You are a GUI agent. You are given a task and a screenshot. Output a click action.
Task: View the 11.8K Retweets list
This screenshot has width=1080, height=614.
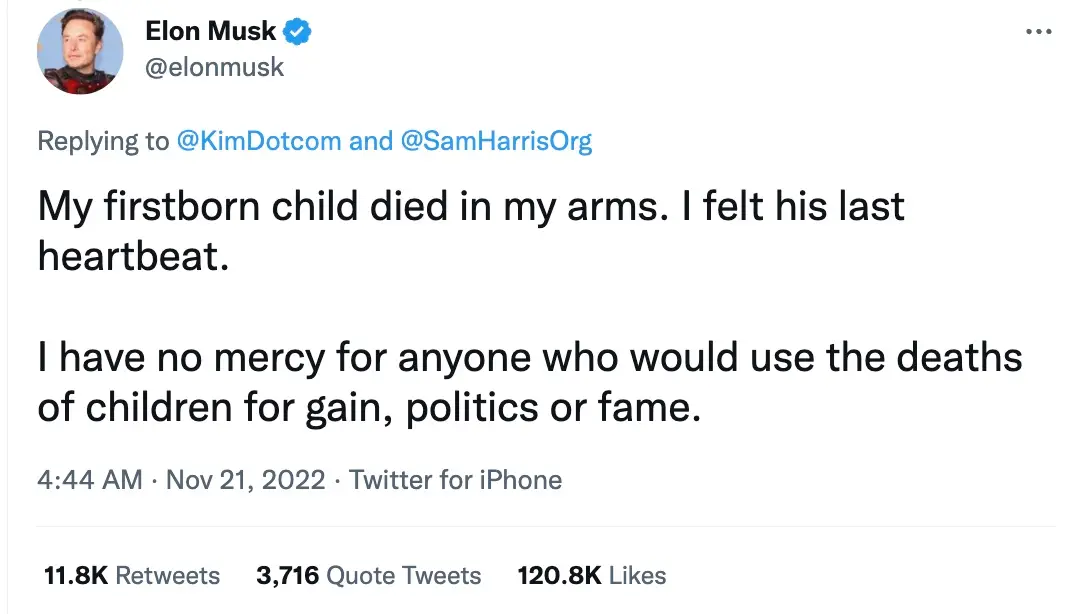tap(131, 575)
